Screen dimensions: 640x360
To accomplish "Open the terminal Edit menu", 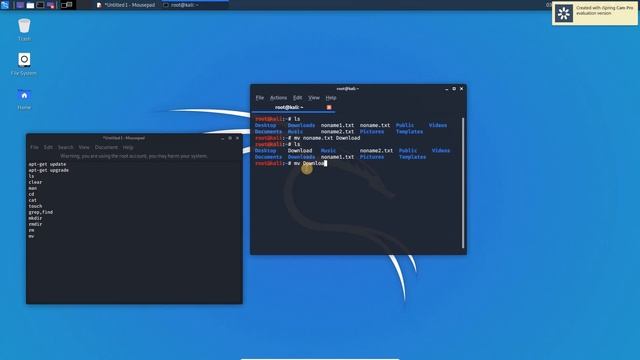I will (298, 98).
